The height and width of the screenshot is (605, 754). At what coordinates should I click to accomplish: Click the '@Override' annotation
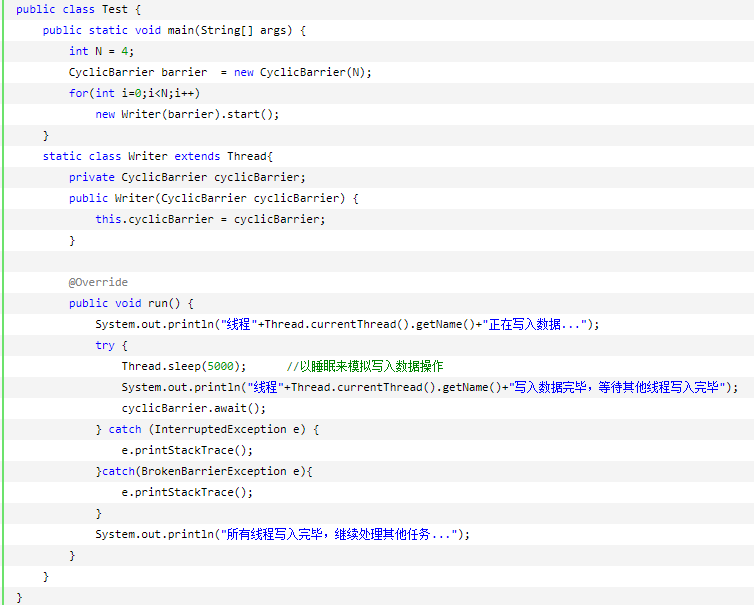pyautogui.click(x=98, y=282)
